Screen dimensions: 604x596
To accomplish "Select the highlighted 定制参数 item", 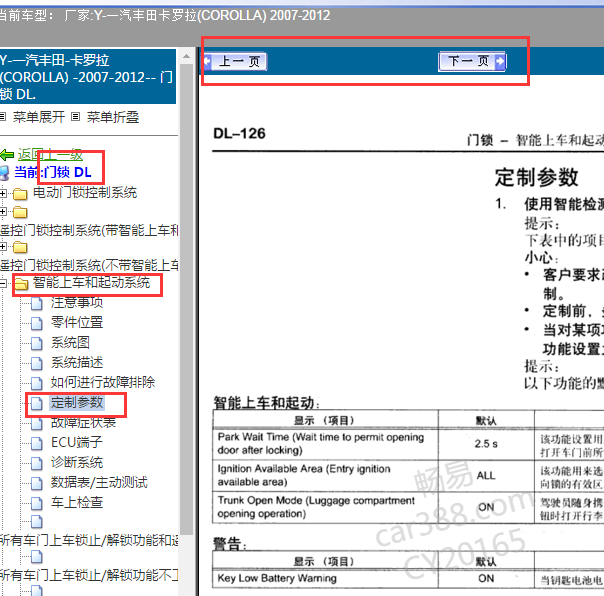I will [x=77, y=403].
